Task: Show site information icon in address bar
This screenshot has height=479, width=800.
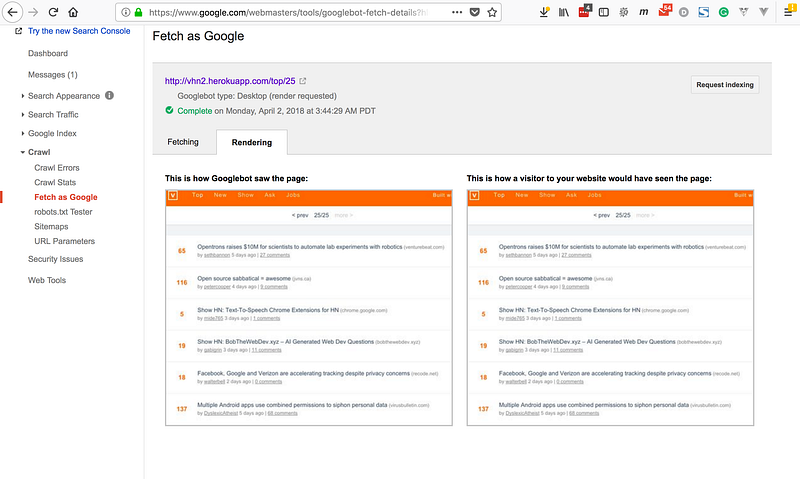Action: pos(126,12)
